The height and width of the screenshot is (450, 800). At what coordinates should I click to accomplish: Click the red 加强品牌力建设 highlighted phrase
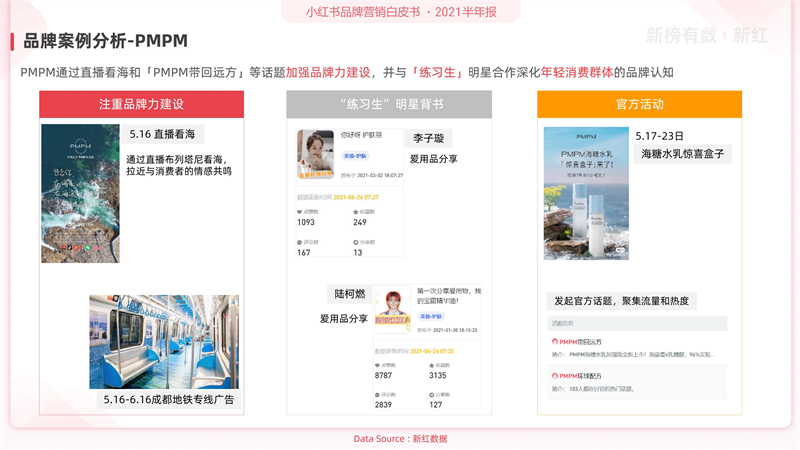[x=328, y=72]
